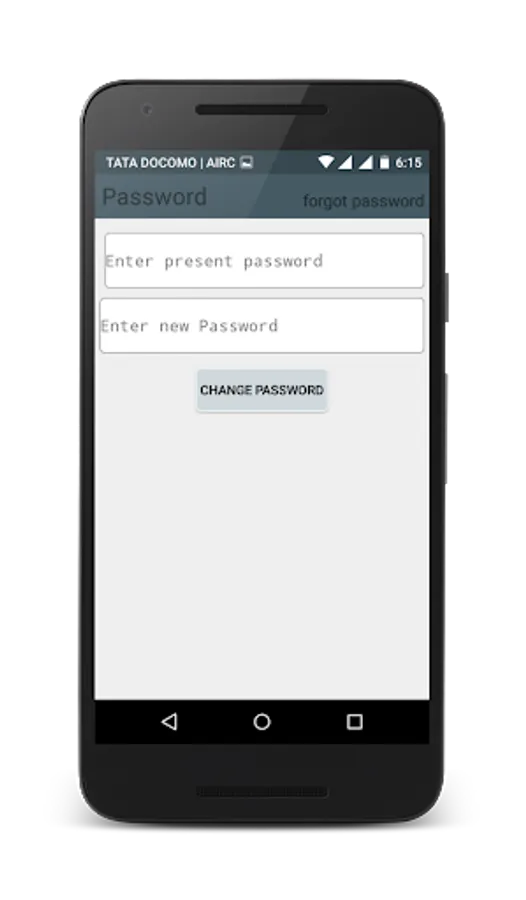The height and width of the screenshot is (900, 526).
Task: Click the CHANGE PASSWORD button
Action: point(262,390)
